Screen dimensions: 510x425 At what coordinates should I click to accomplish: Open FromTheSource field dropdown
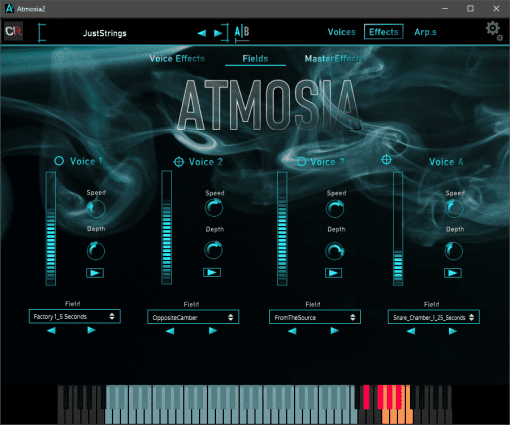[315, 317]
